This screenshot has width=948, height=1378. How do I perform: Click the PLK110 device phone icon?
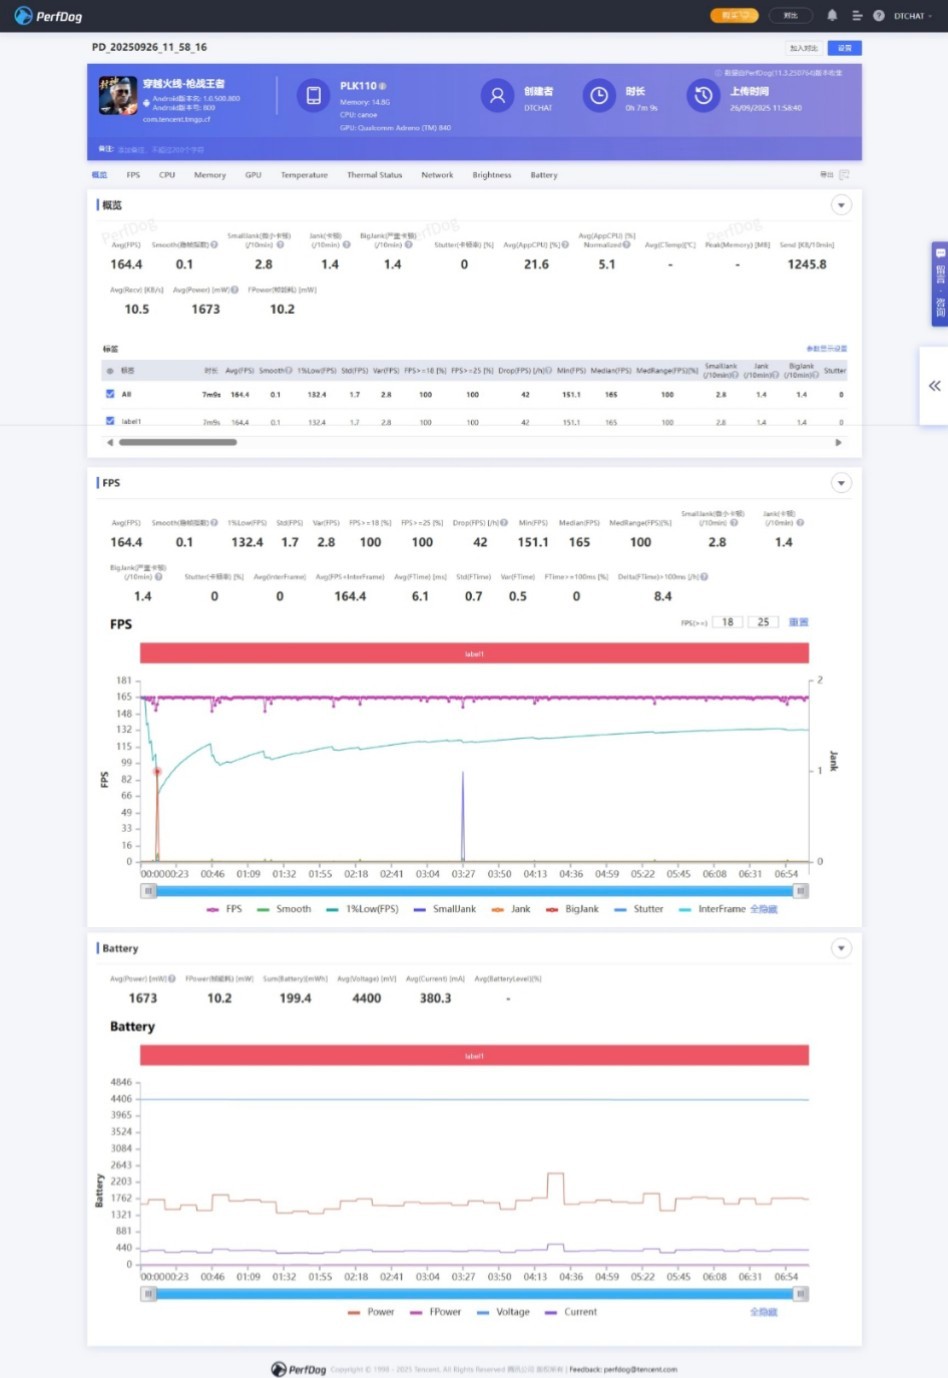coord(313,96)
